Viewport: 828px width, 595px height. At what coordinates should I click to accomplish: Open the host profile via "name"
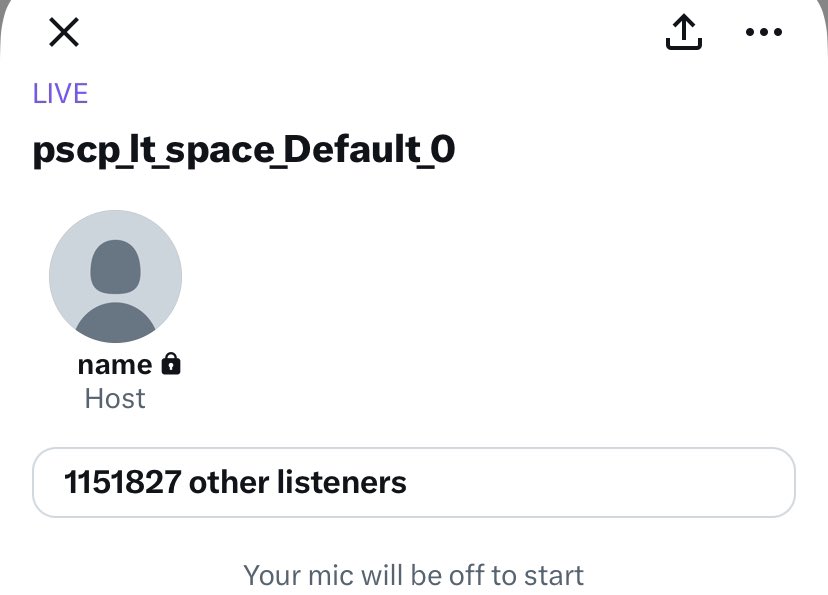(115, 364)
